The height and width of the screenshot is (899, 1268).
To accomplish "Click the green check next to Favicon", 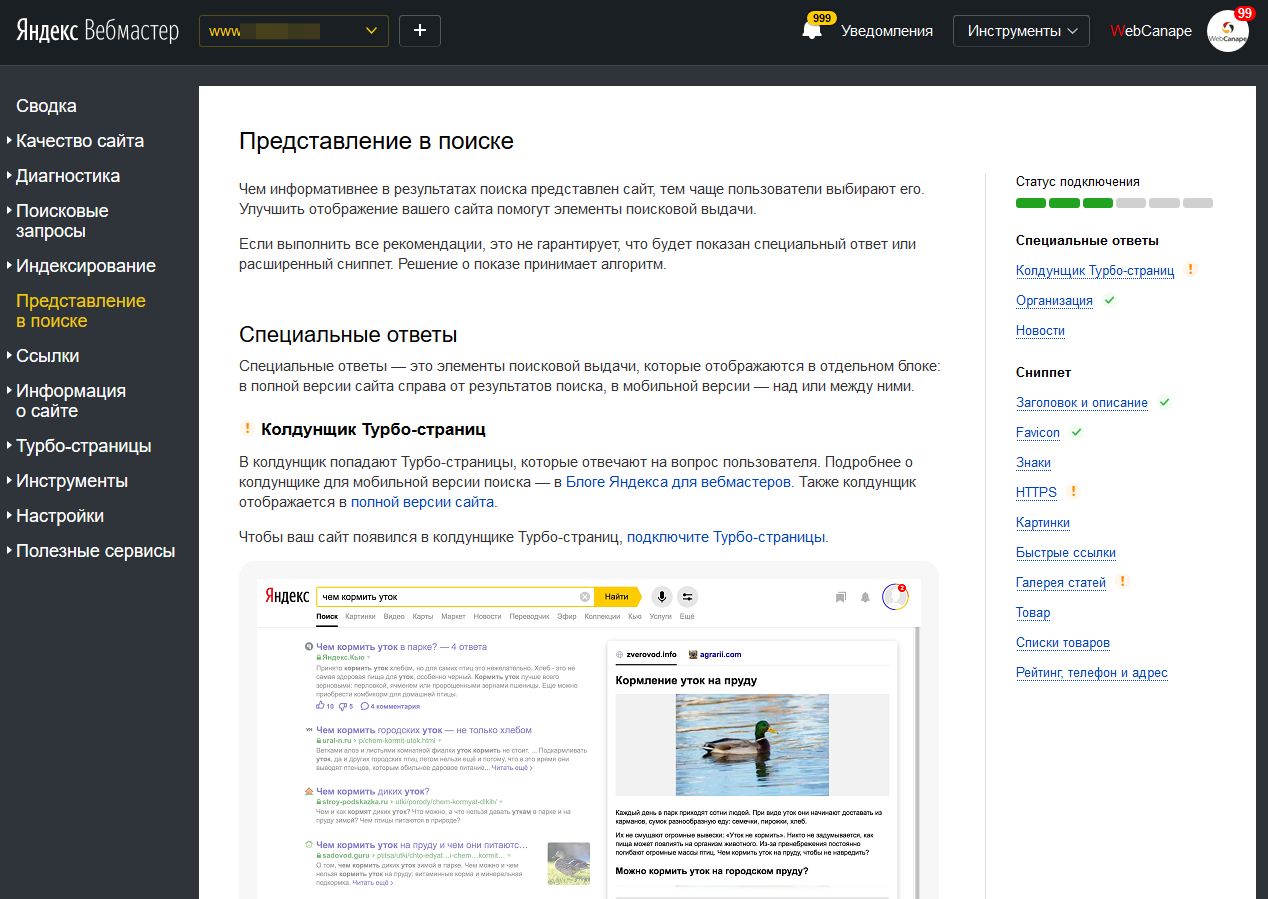I will 1076,432.
